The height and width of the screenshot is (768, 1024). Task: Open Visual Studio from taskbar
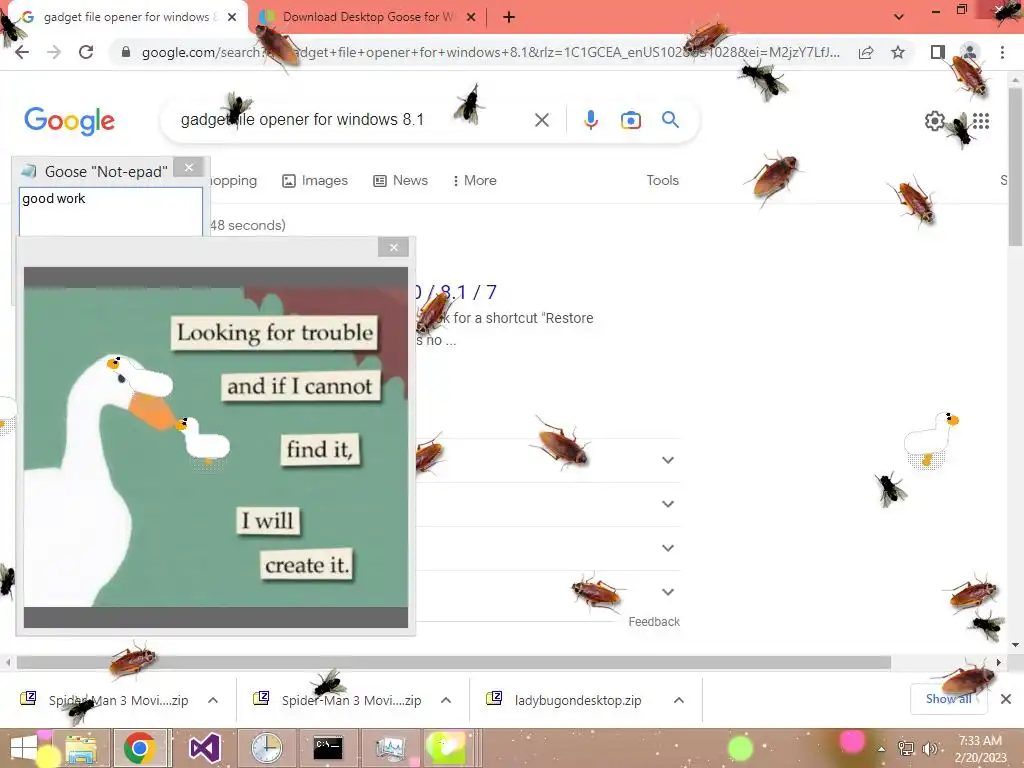(204, 748)
